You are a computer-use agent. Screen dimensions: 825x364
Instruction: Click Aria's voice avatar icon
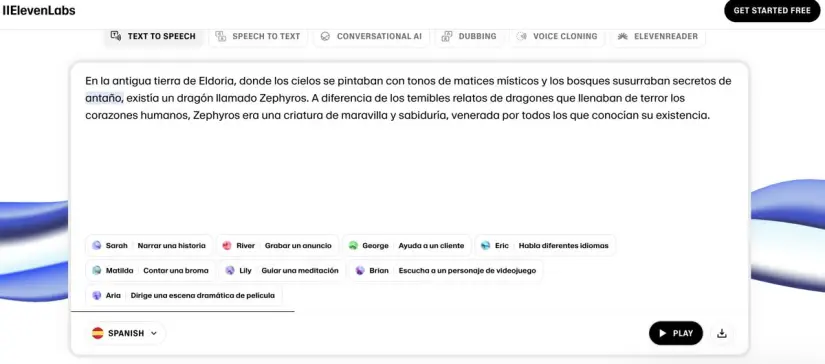tap(96, 296)
